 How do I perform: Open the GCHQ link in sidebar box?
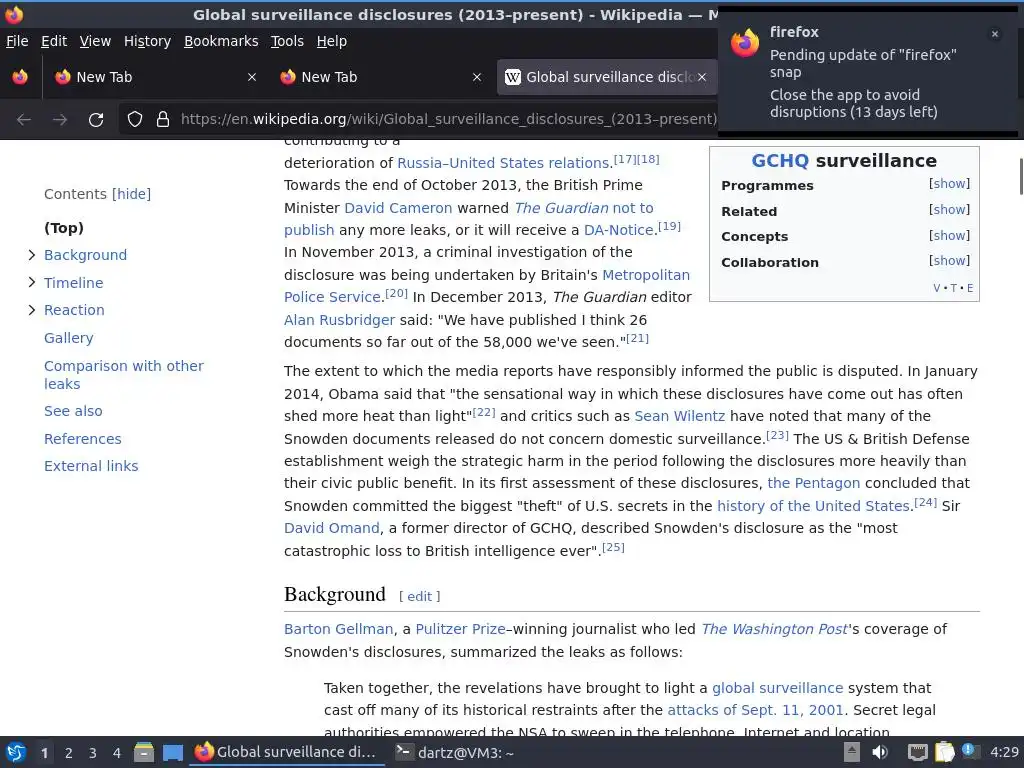click(780, 161)
